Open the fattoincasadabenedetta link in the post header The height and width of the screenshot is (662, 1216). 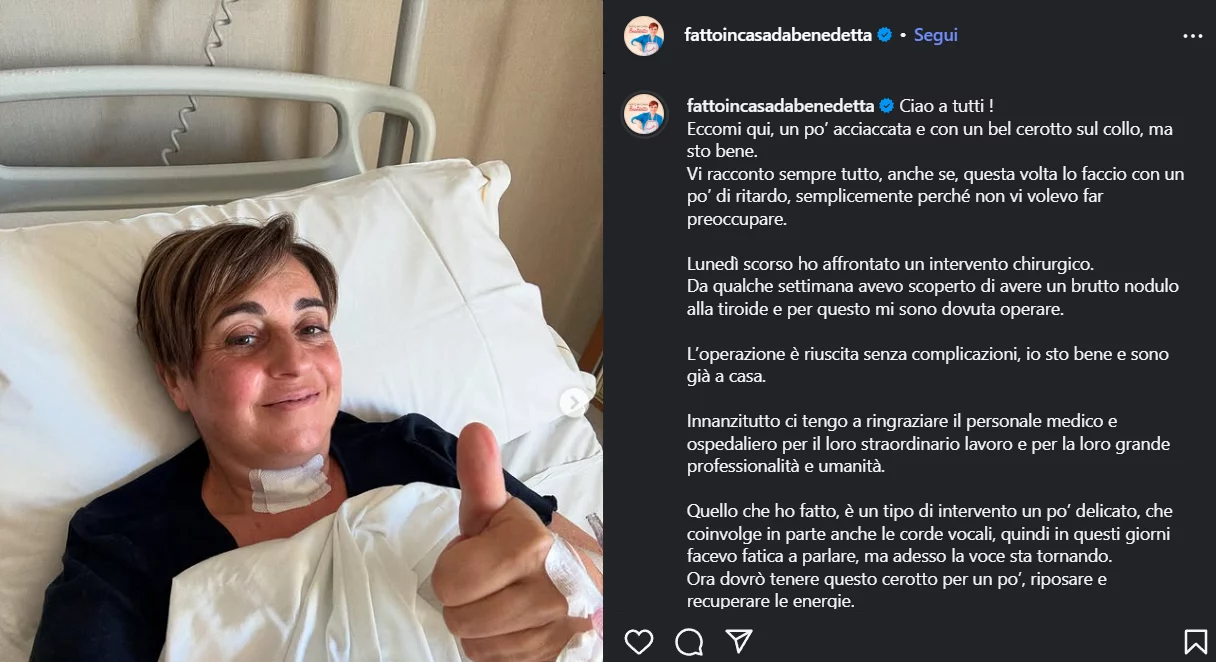[778, 35]
